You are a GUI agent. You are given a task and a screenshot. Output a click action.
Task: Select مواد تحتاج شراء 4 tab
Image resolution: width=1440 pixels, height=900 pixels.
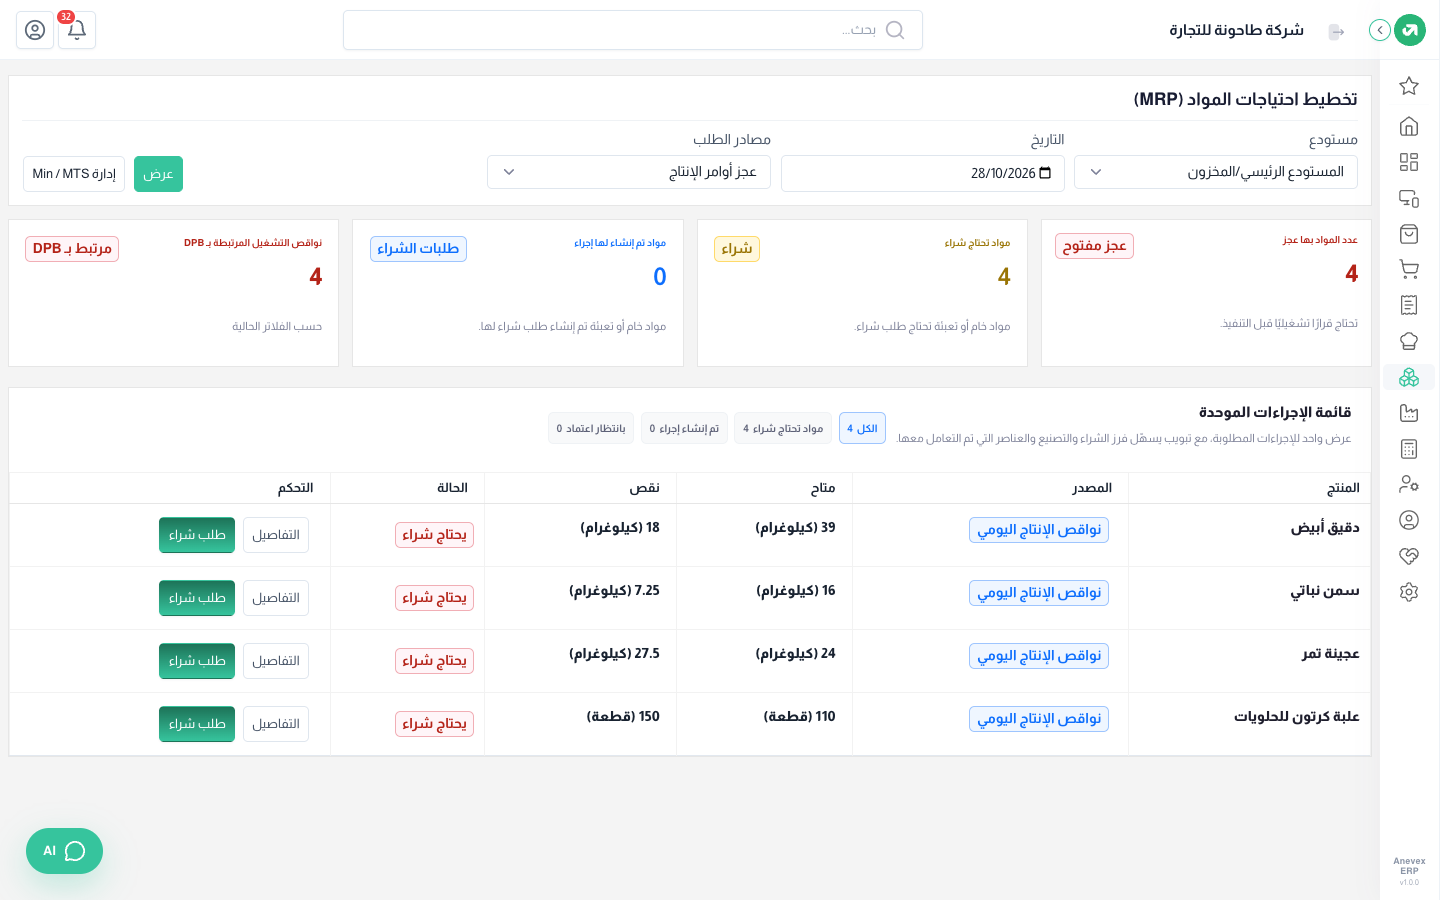point(783,428)
